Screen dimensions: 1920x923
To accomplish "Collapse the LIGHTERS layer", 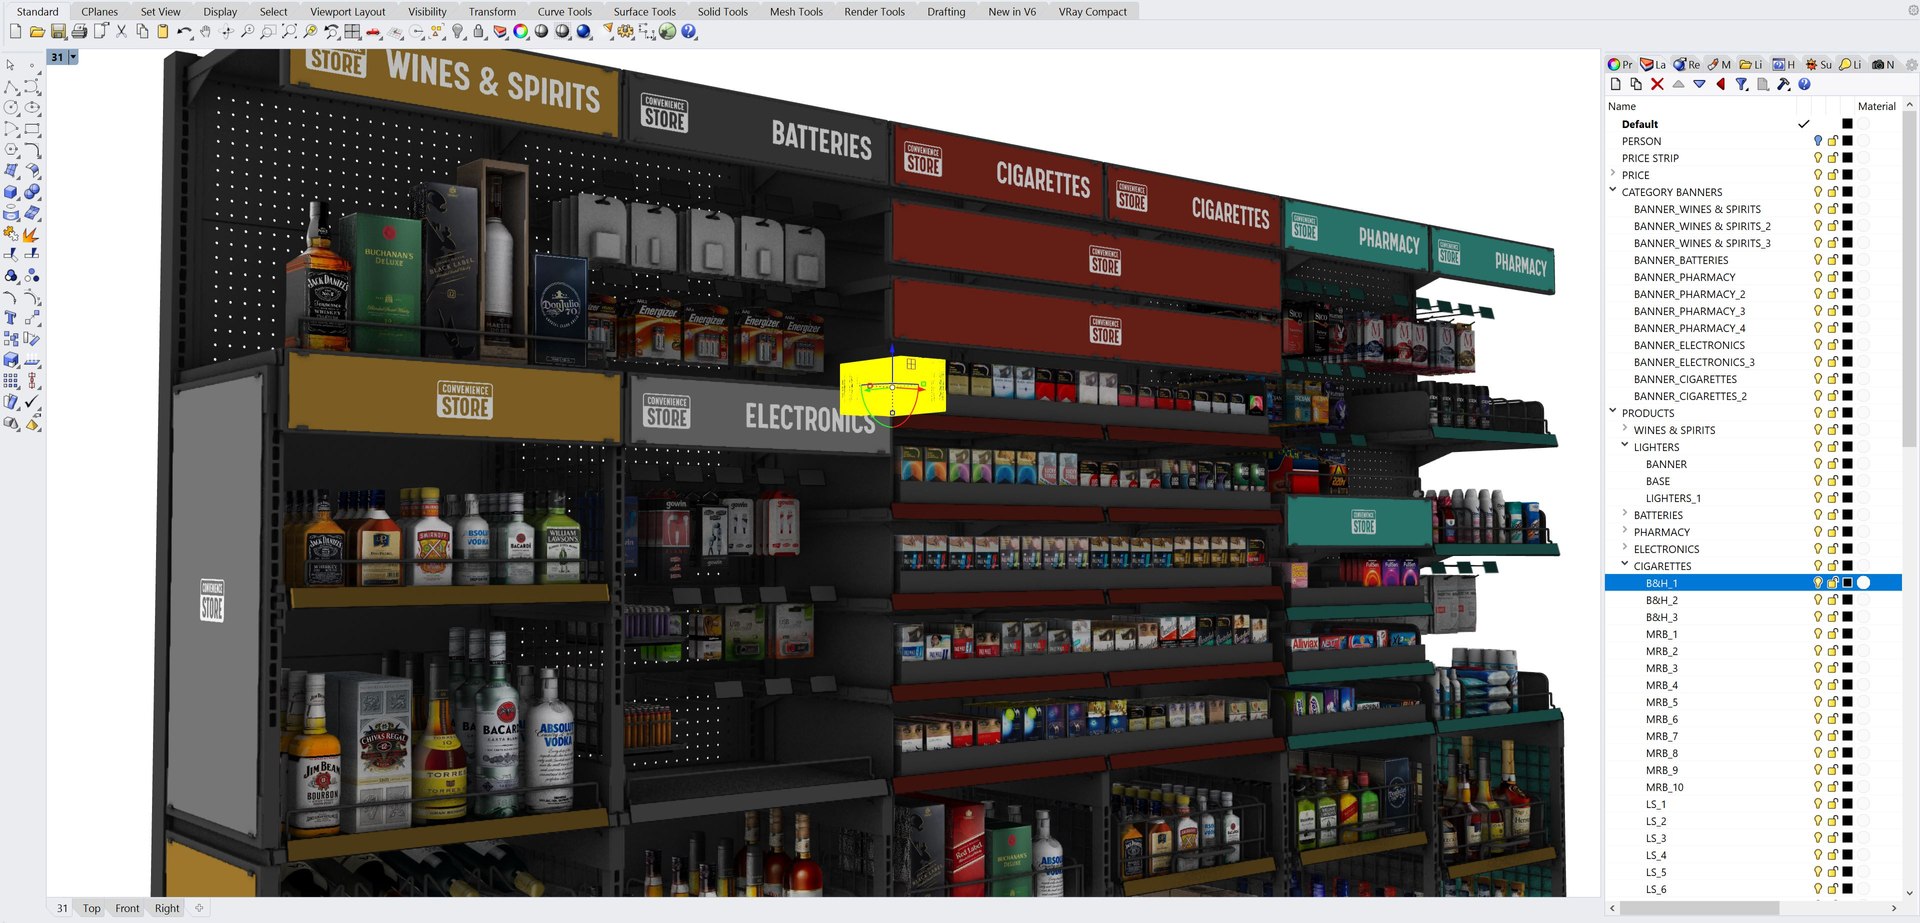I will click(x=1625, y=446).
